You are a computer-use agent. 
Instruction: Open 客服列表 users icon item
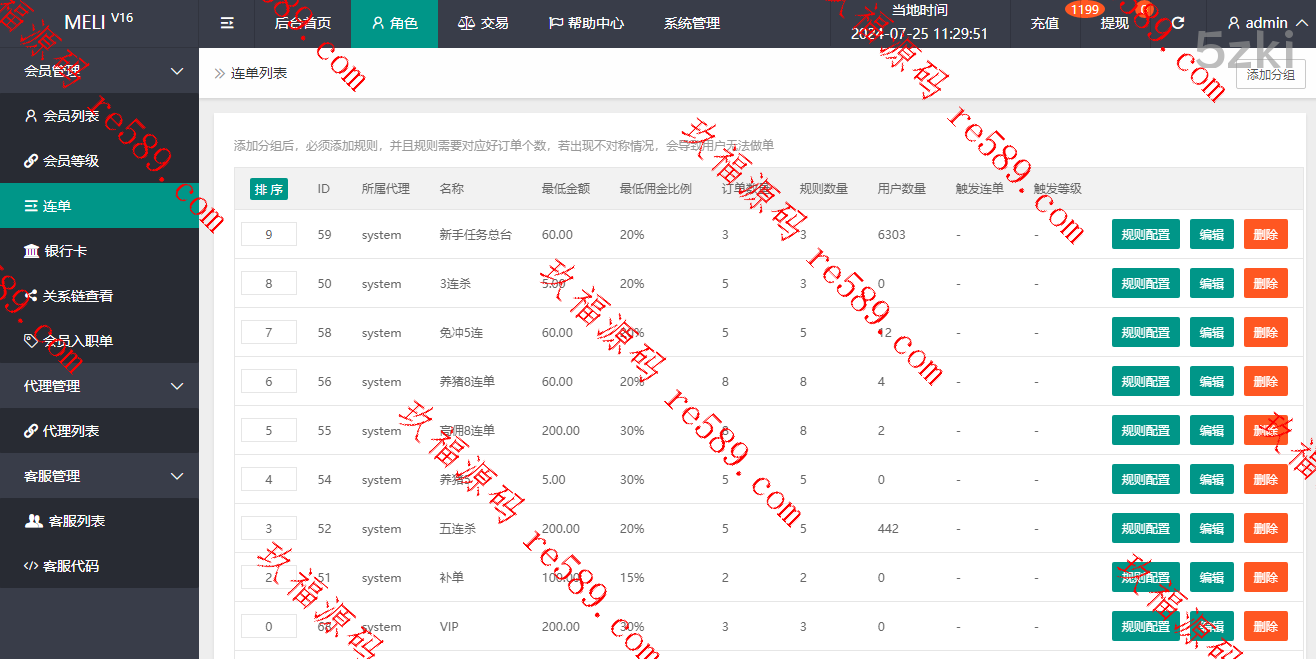[33, 521]
